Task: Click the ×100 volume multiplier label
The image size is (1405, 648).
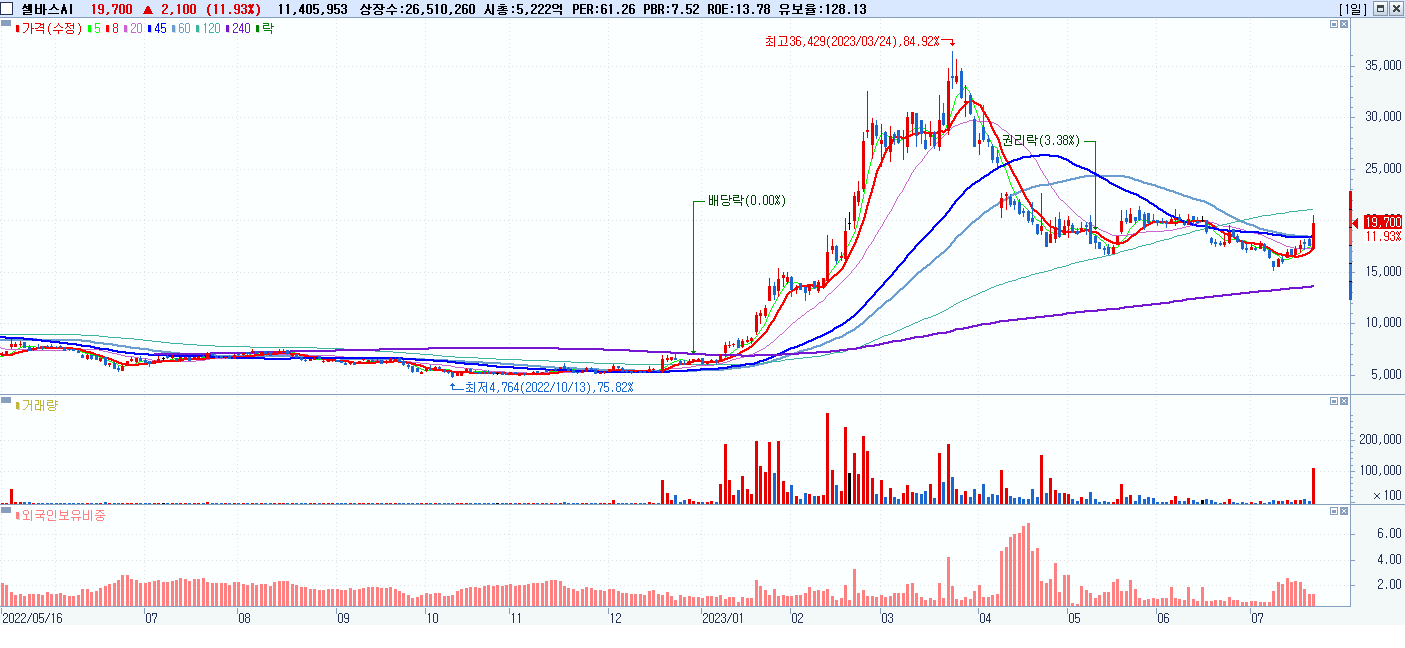Action: tap(1385, 496)
